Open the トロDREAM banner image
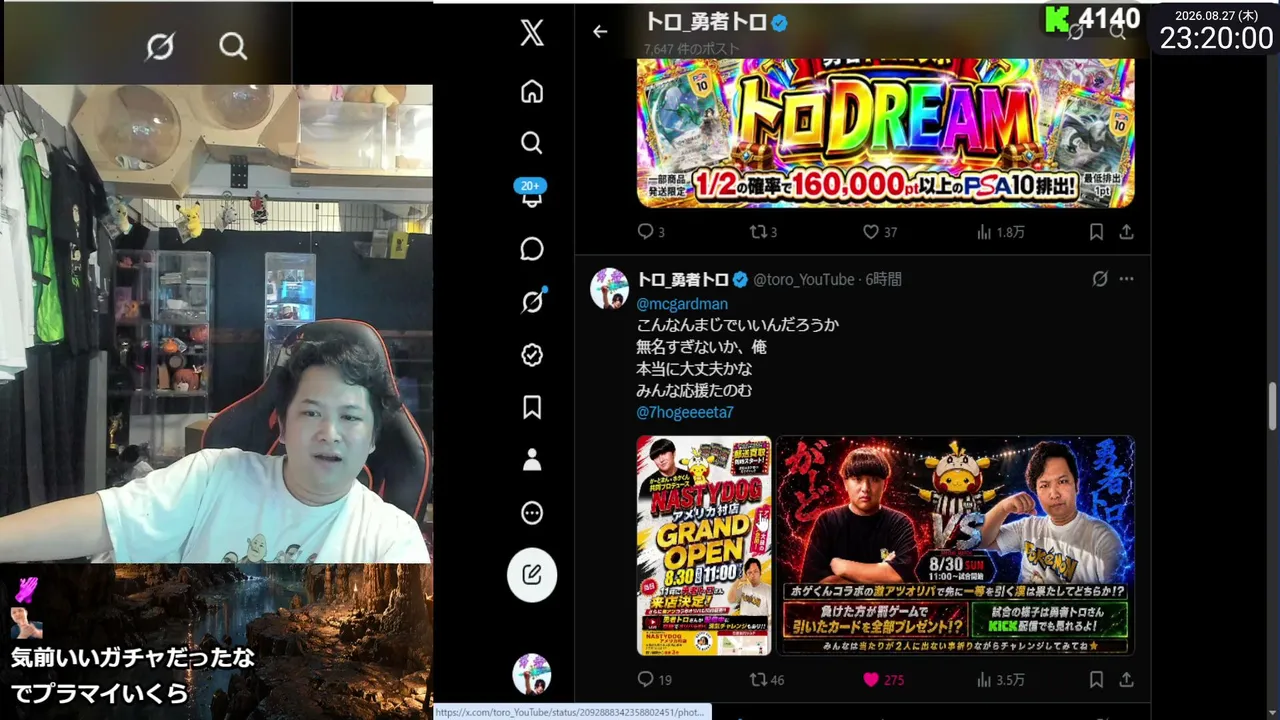 886,133
